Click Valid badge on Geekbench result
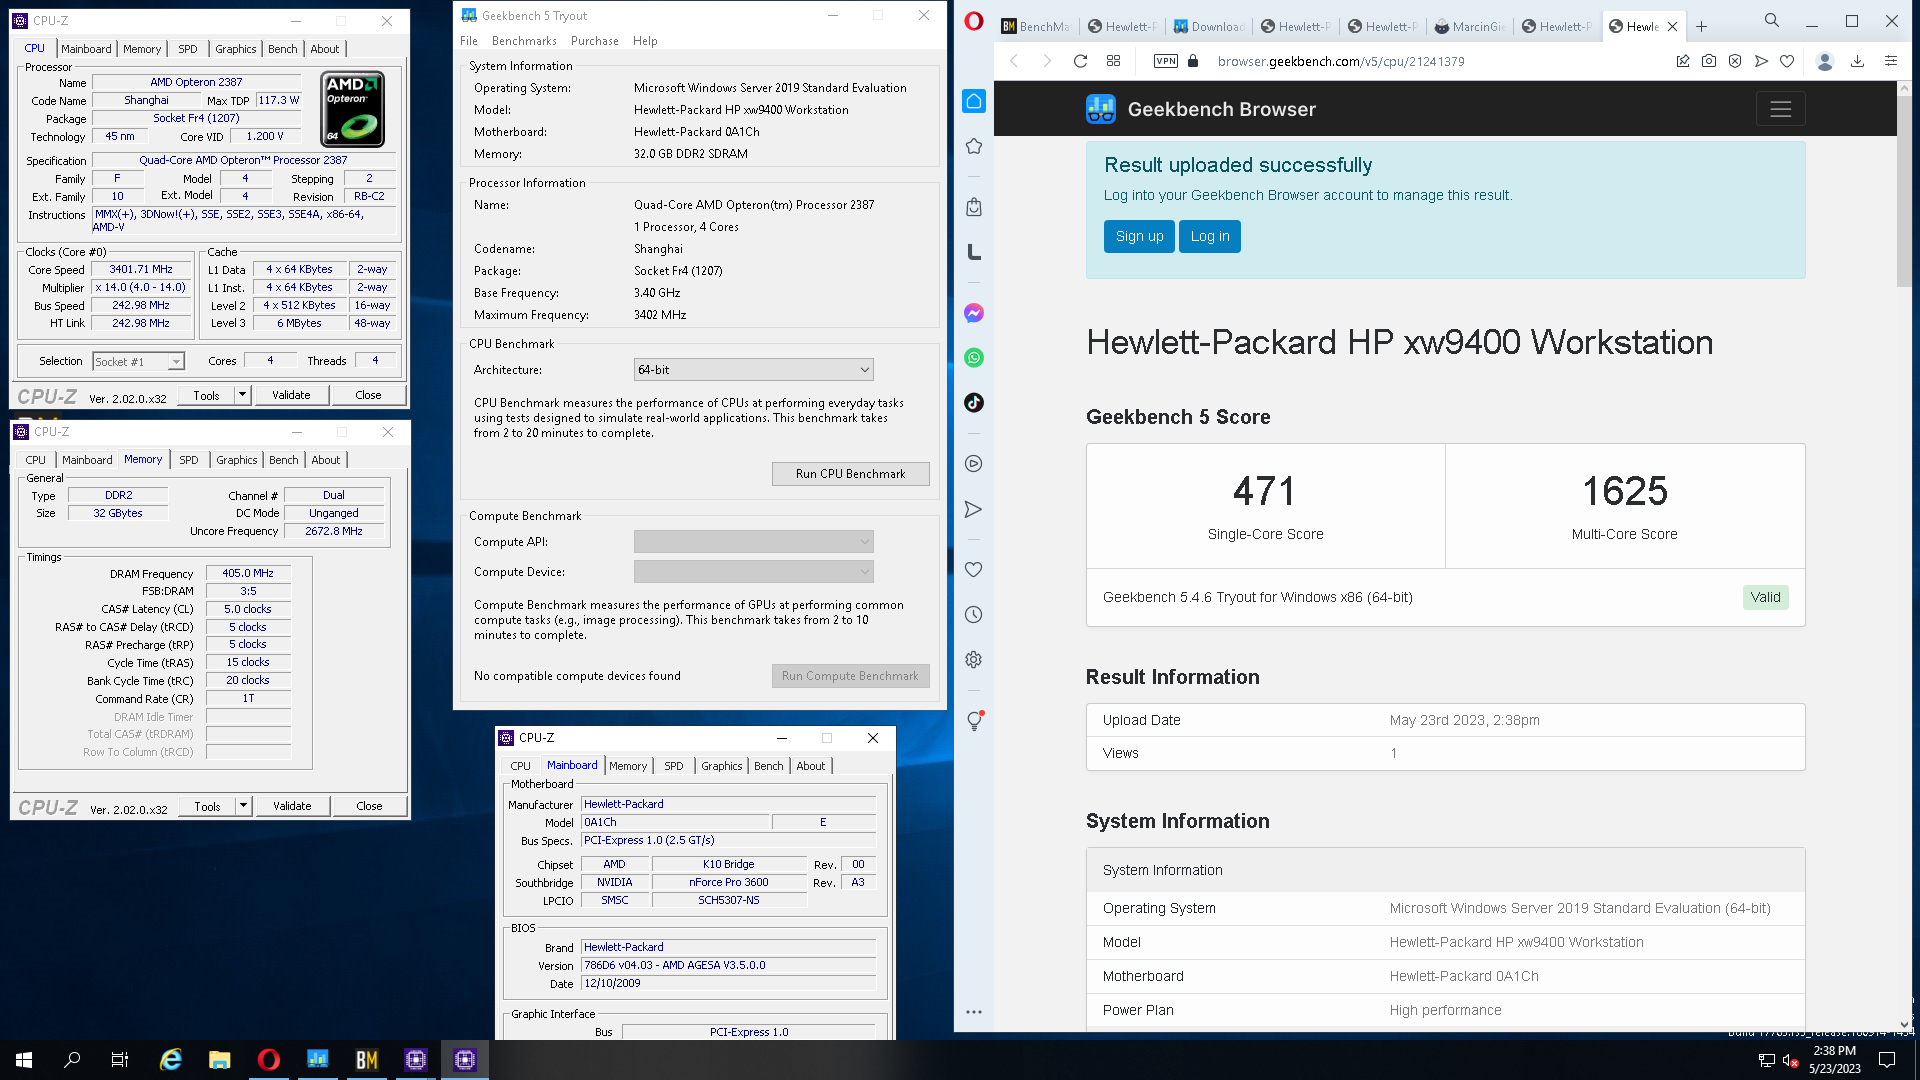This screenshot has height=1080, width=1920. [x=1765, y=597]
